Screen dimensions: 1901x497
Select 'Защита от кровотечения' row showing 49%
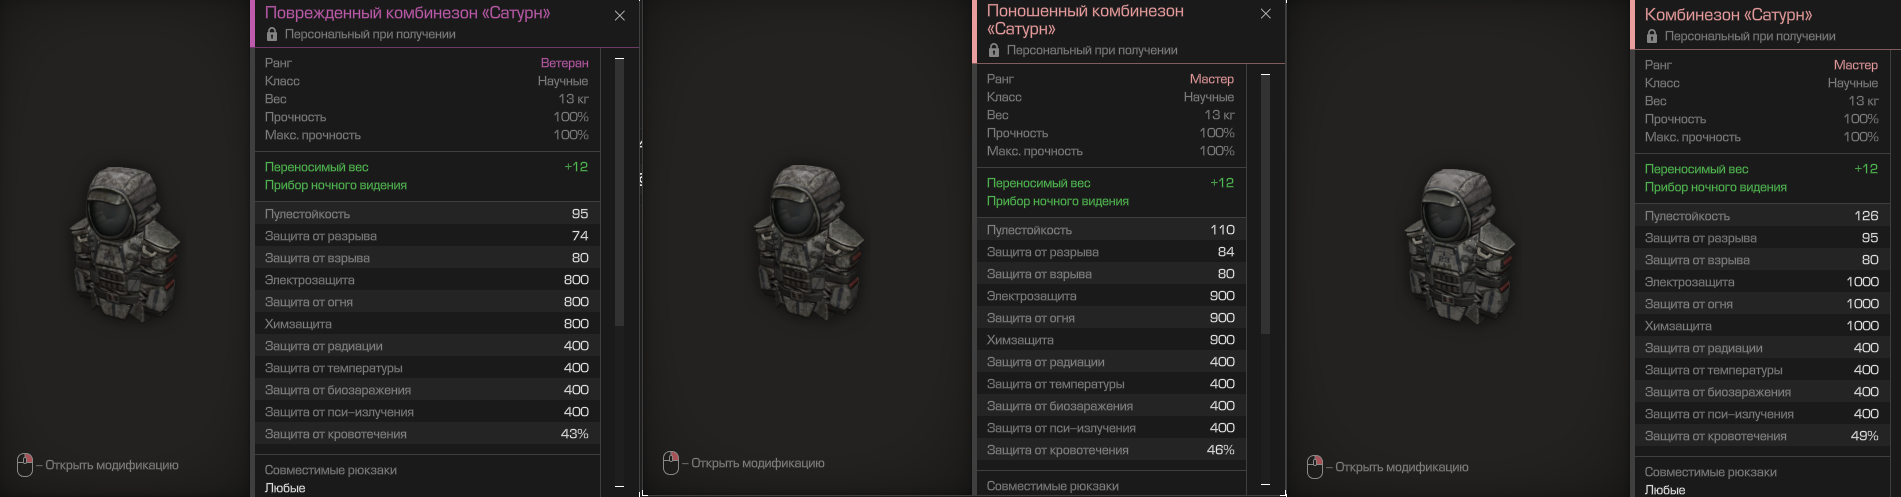(x=1762, y=436)
